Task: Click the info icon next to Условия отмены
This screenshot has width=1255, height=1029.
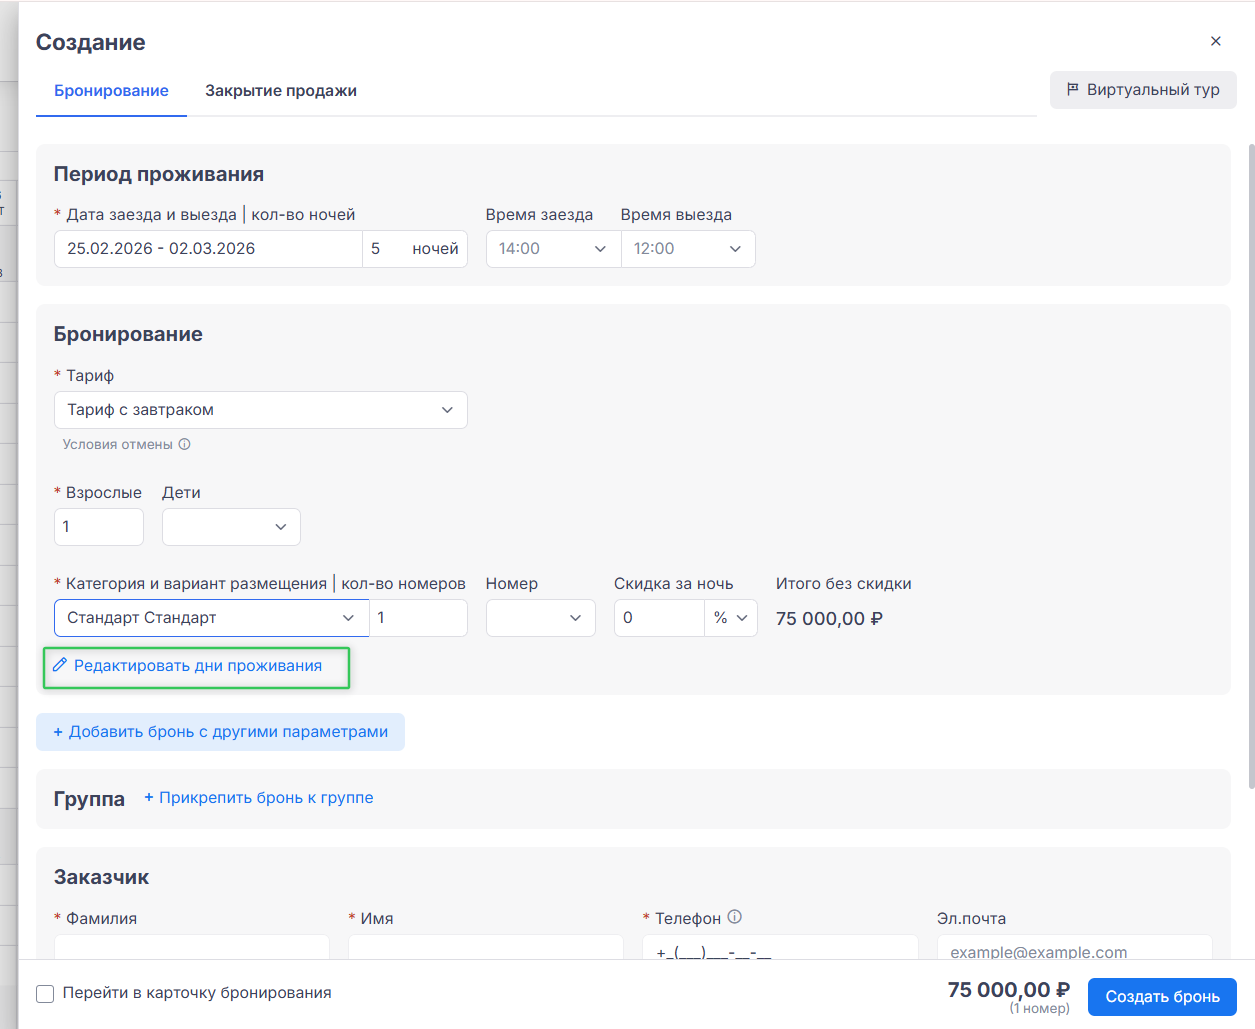Action: tap(184, 444)
